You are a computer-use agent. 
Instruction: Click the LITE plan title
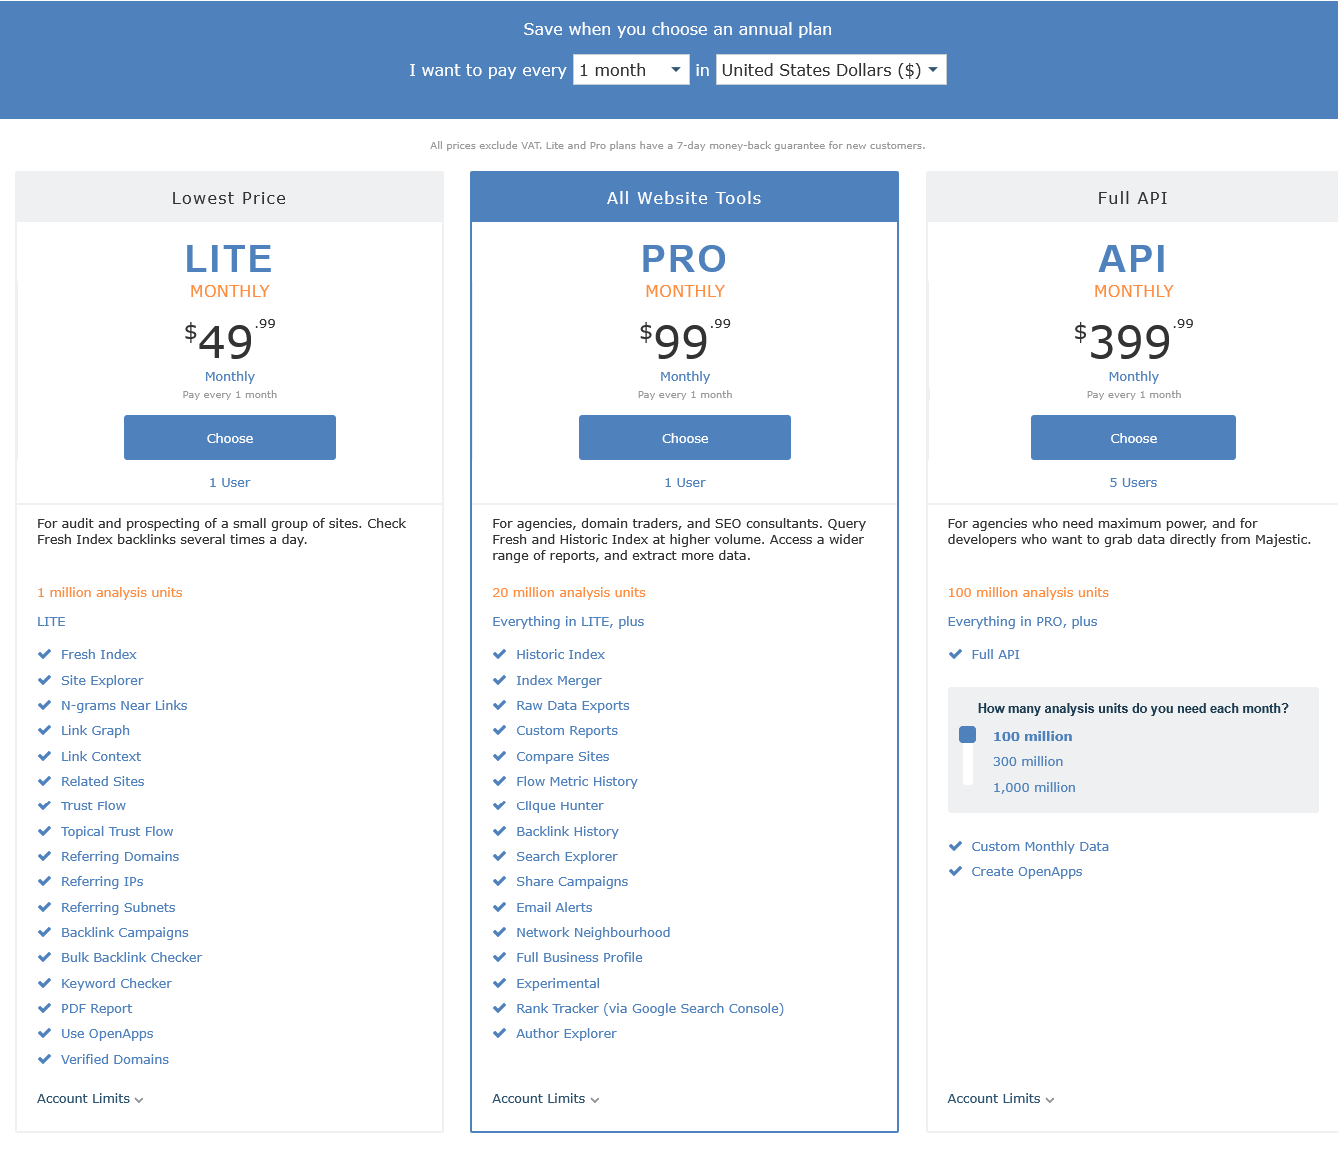tap(229, 259)
